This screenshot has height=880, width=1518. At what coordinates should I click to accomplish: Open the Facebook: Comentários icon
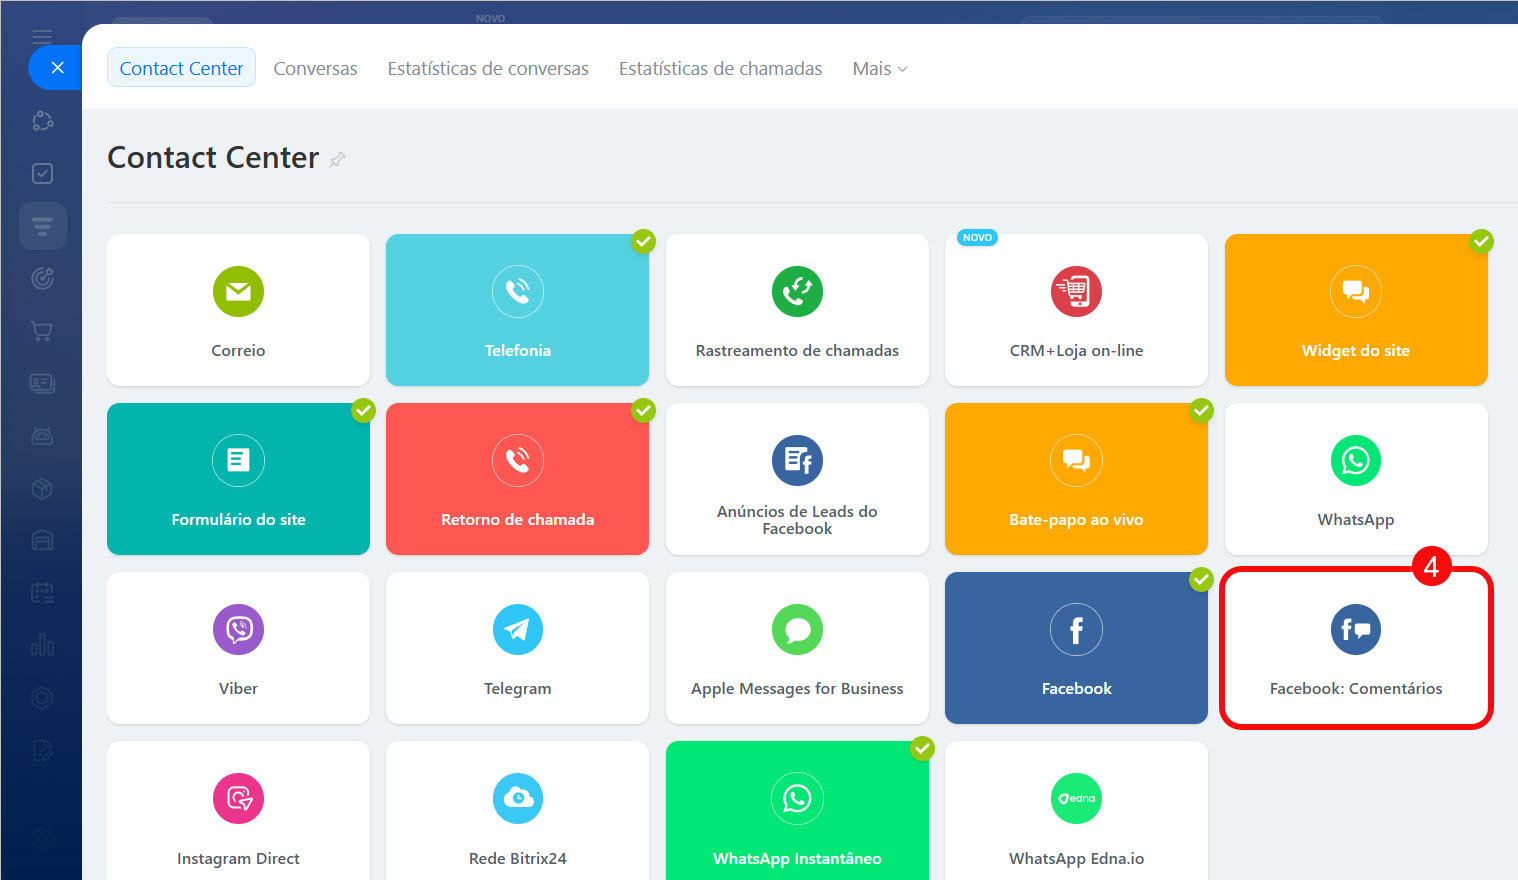coord(1355,629)
